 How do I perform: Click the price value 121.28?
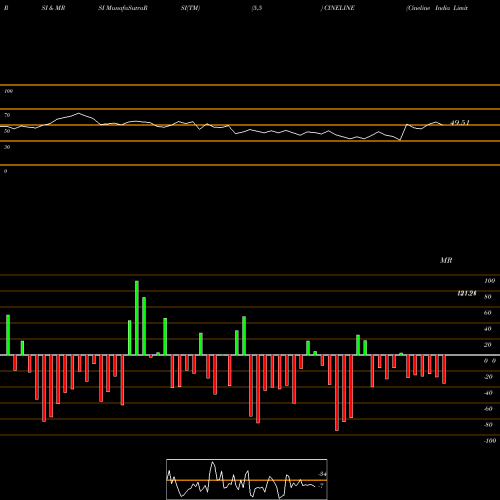click(x=467, y=293)
